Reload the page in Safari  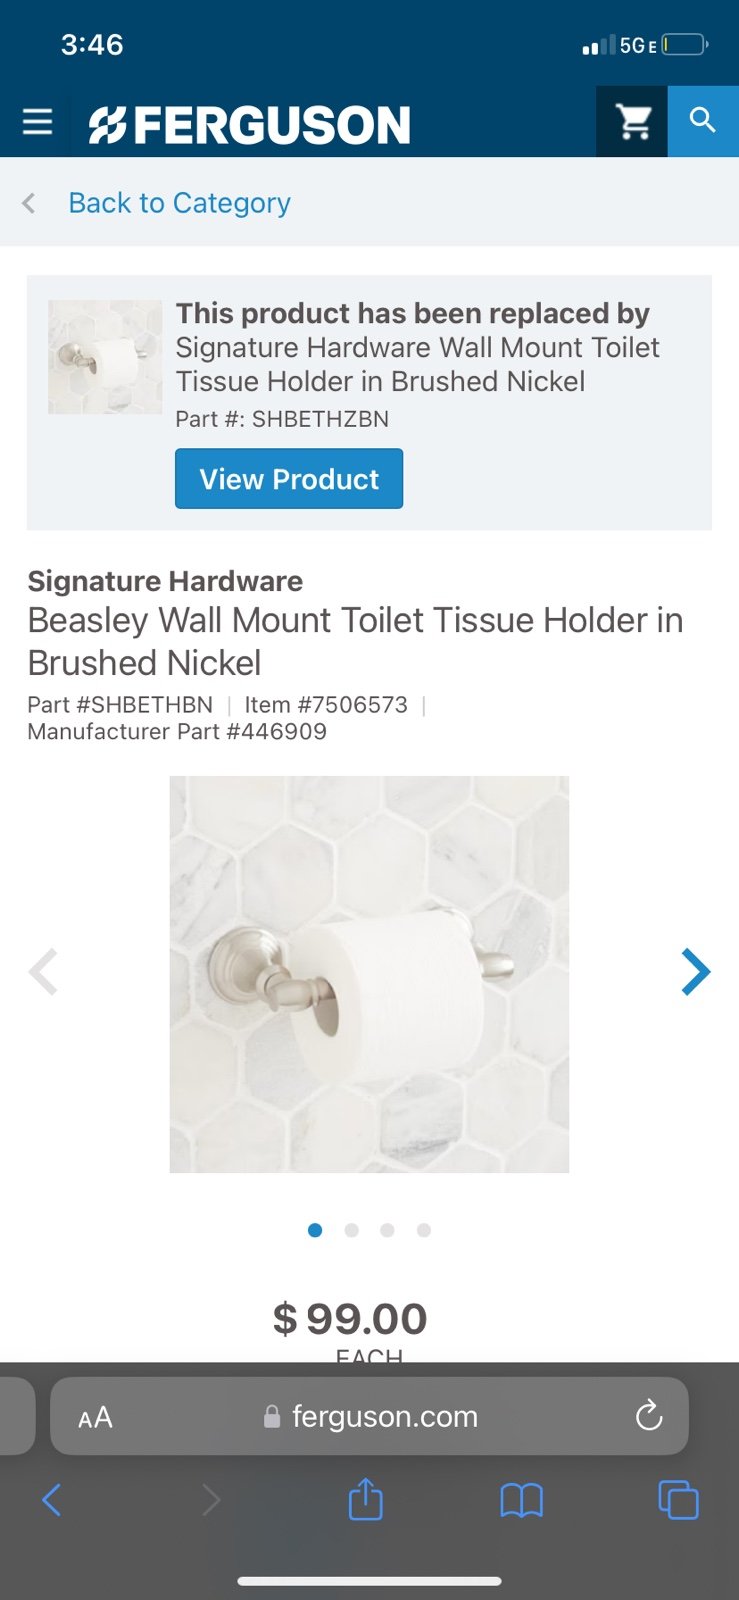coord(649,1415)
